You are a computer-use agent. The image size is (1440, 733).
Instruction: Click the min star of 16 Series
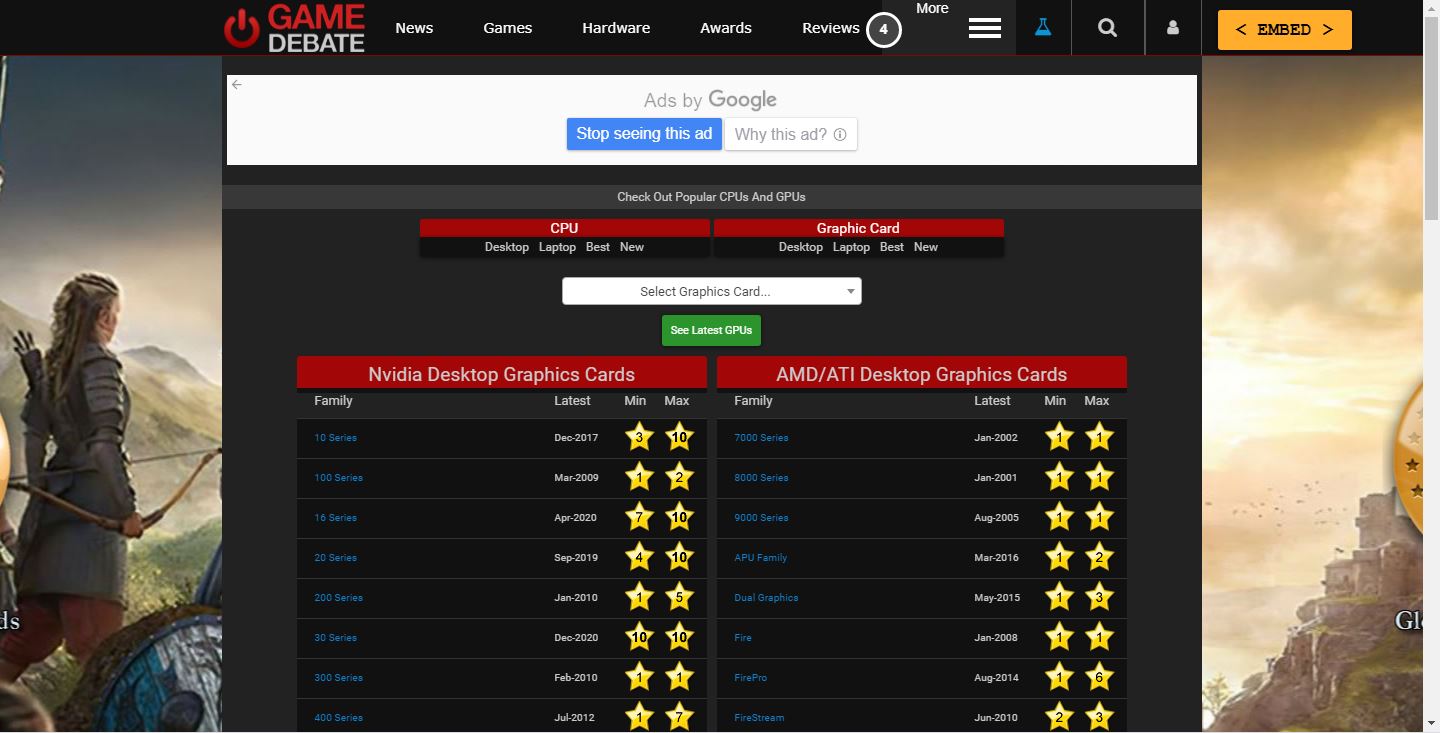(639, 518)
